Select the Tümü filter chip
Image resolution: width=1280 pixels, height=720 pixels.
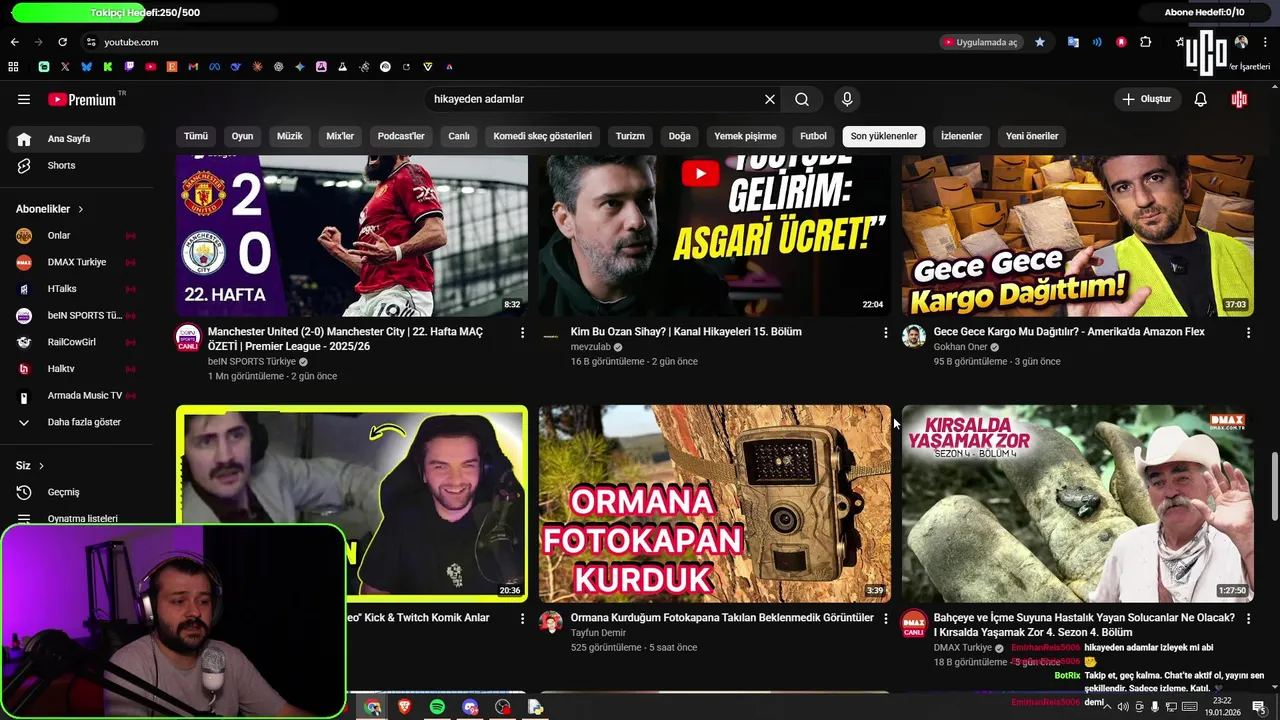(196, 136)
